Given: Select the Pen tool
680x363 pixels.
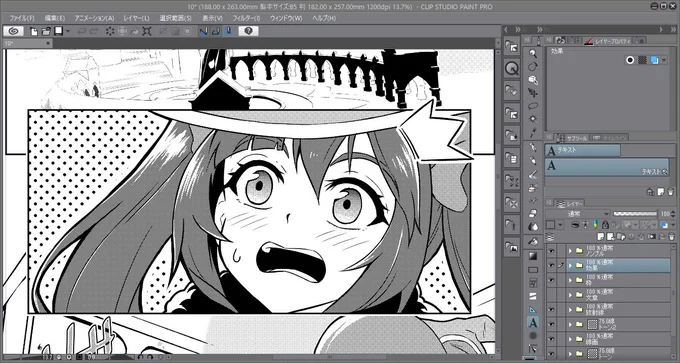Looking at the screenshot, I should [533, 148].
